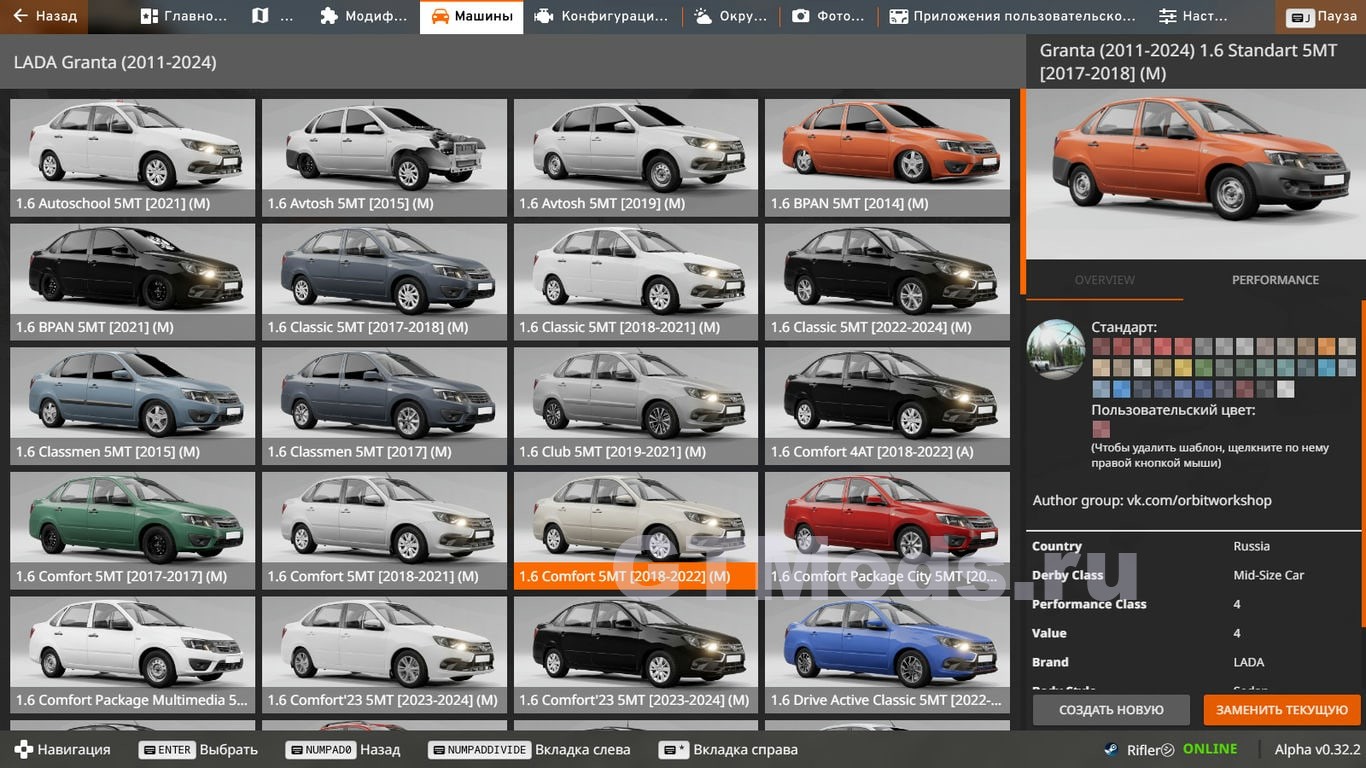Click the LADA Granta (2011-2024) heading
The height and width of the screenshot is (768, 1366).
pos(115,62)
